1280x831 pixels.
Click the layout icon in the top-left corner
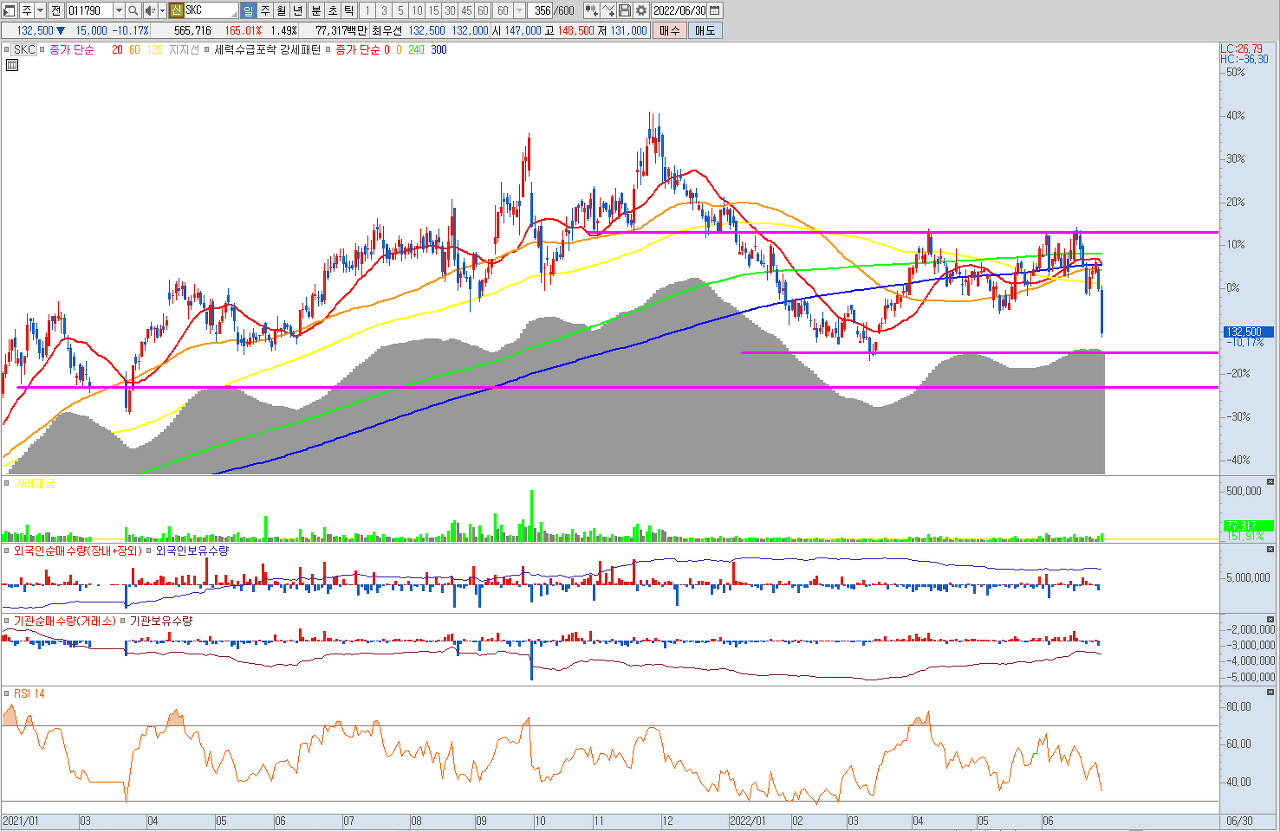(x=10, y=11)
